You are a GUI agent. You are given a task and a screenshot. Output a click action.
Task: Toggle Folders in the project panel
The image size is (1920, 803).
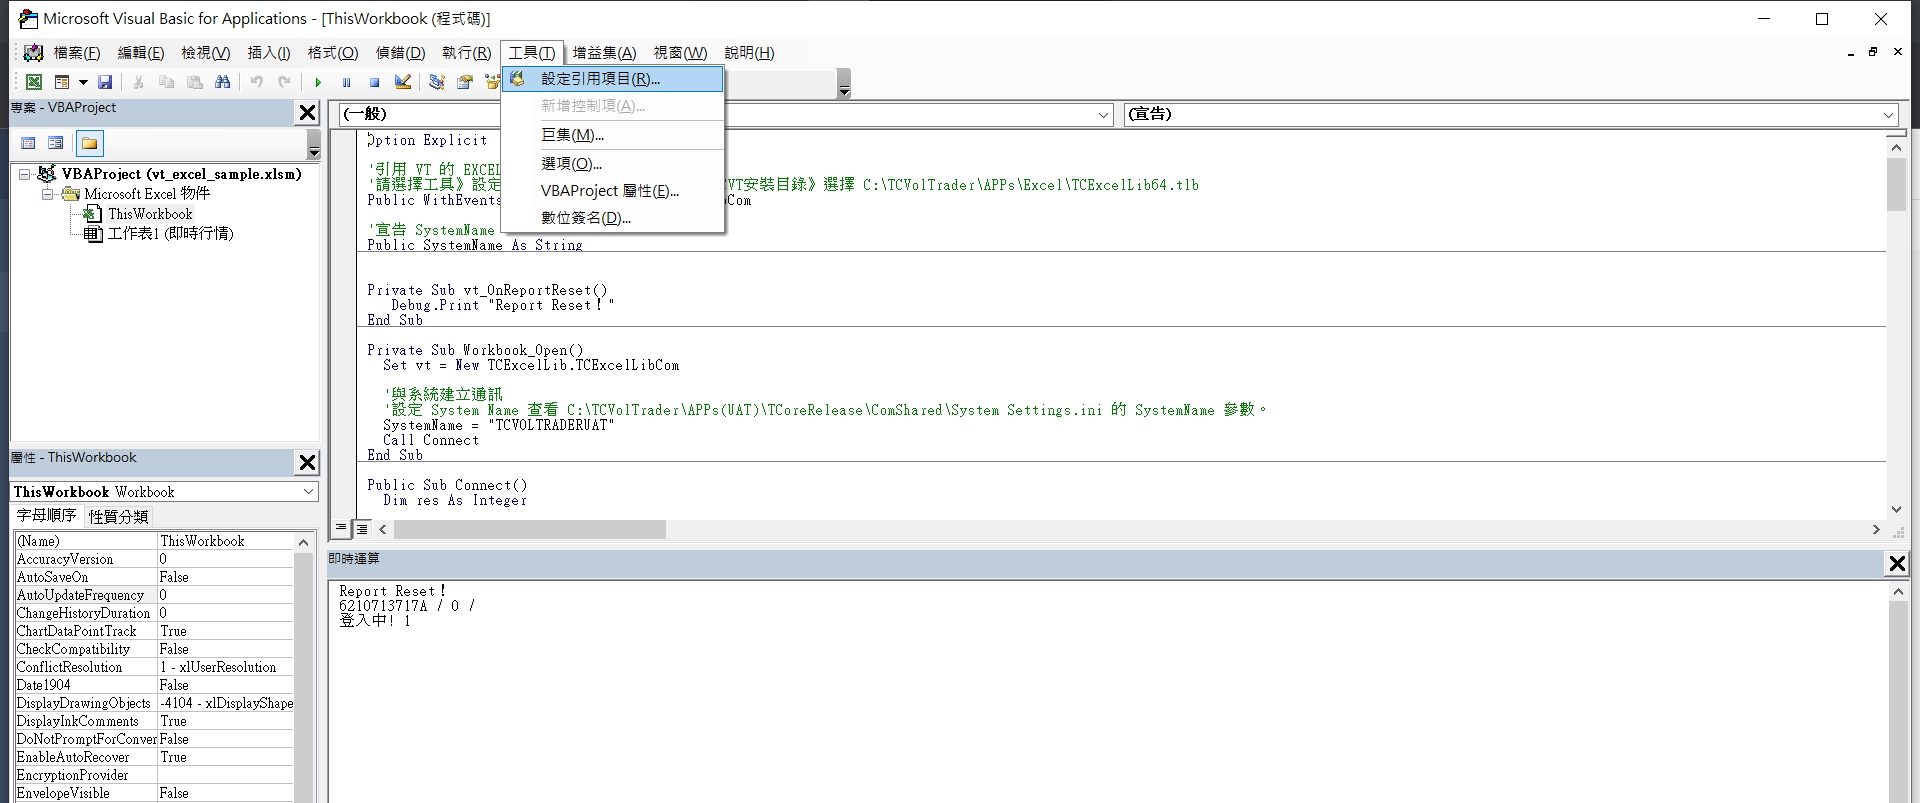(90, 143)
